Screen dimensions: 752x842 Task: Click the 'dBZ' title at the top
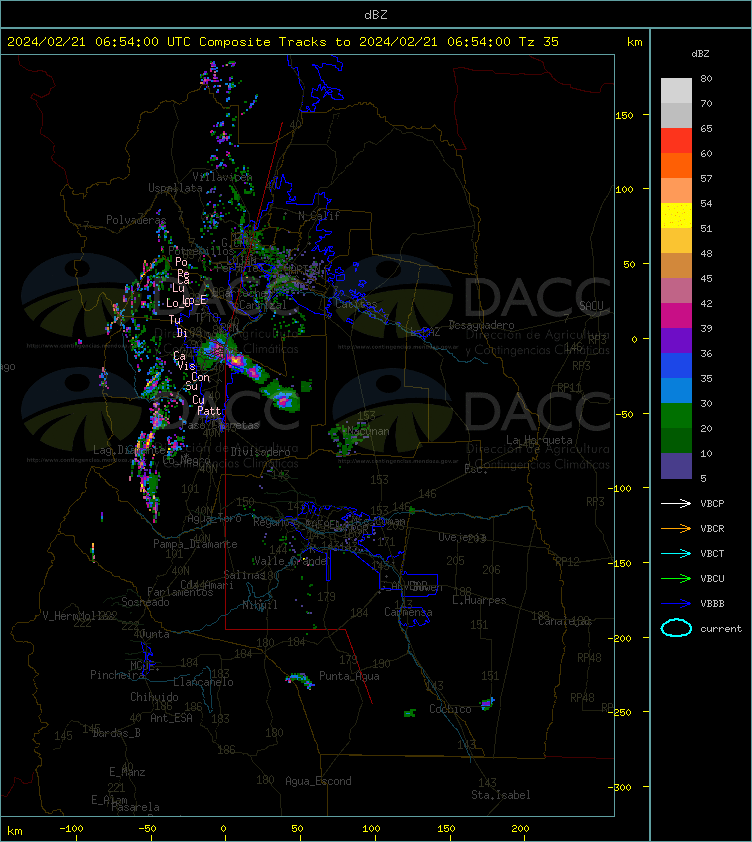[x=375, y=15]
